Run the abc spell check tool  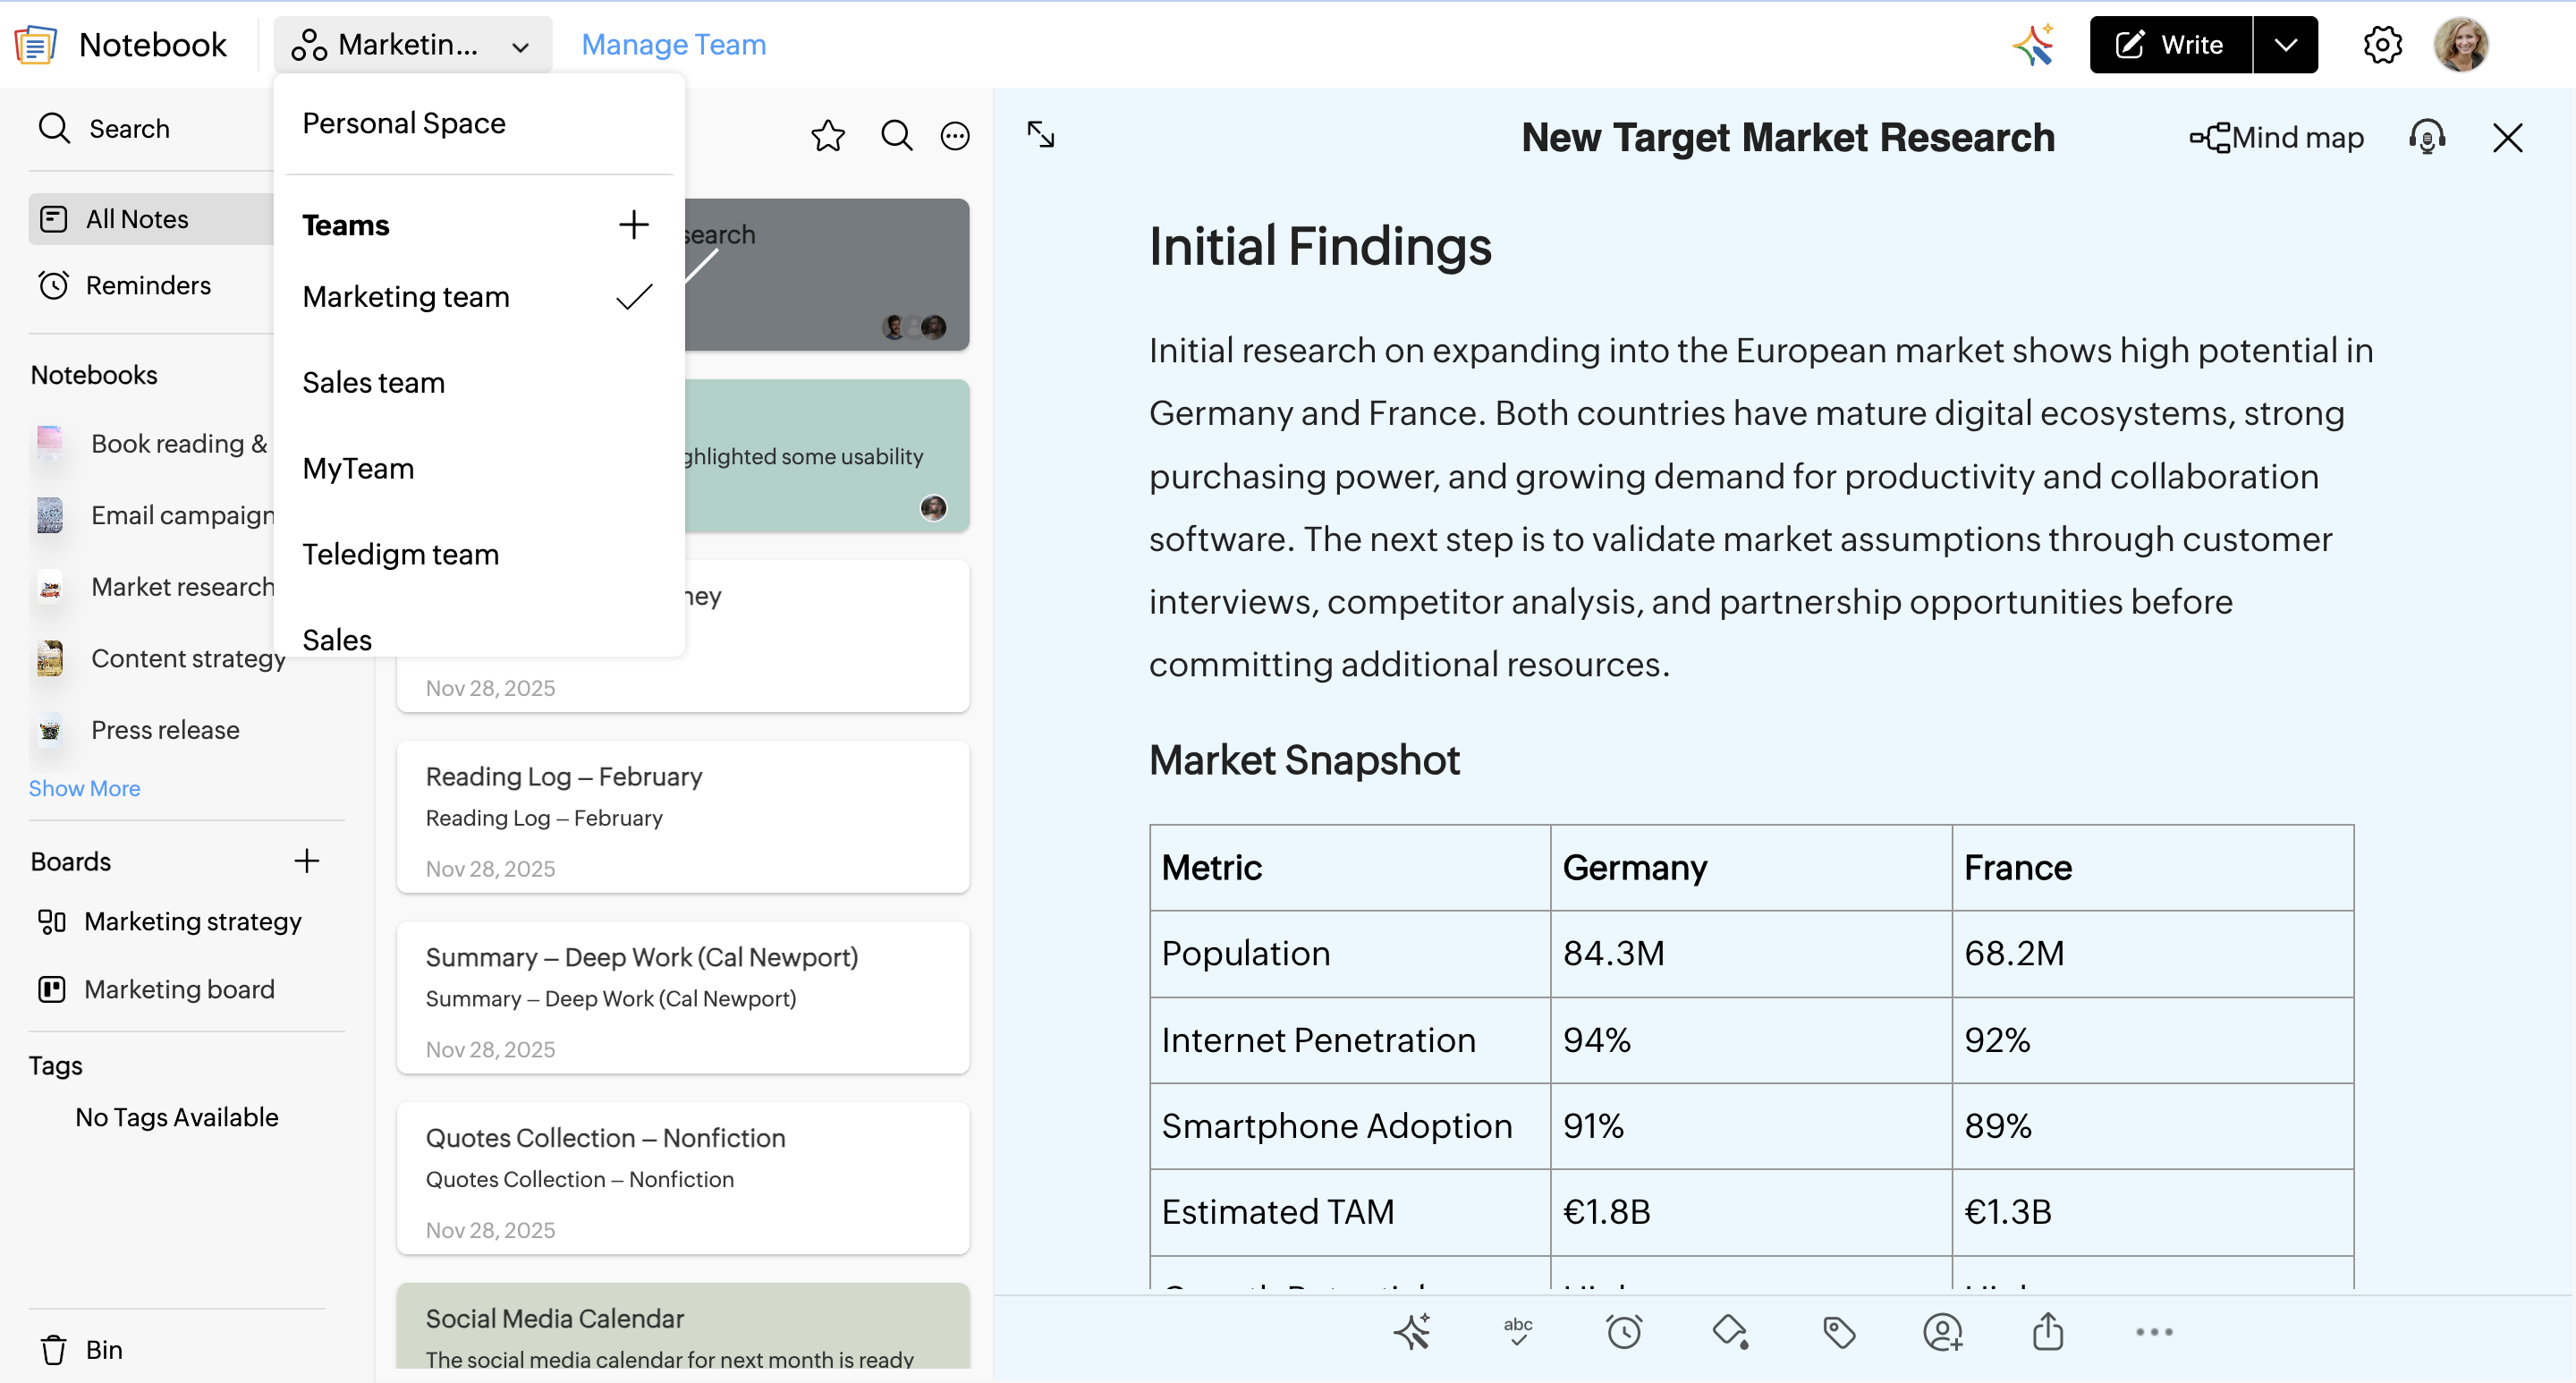pos(1517,1331)
